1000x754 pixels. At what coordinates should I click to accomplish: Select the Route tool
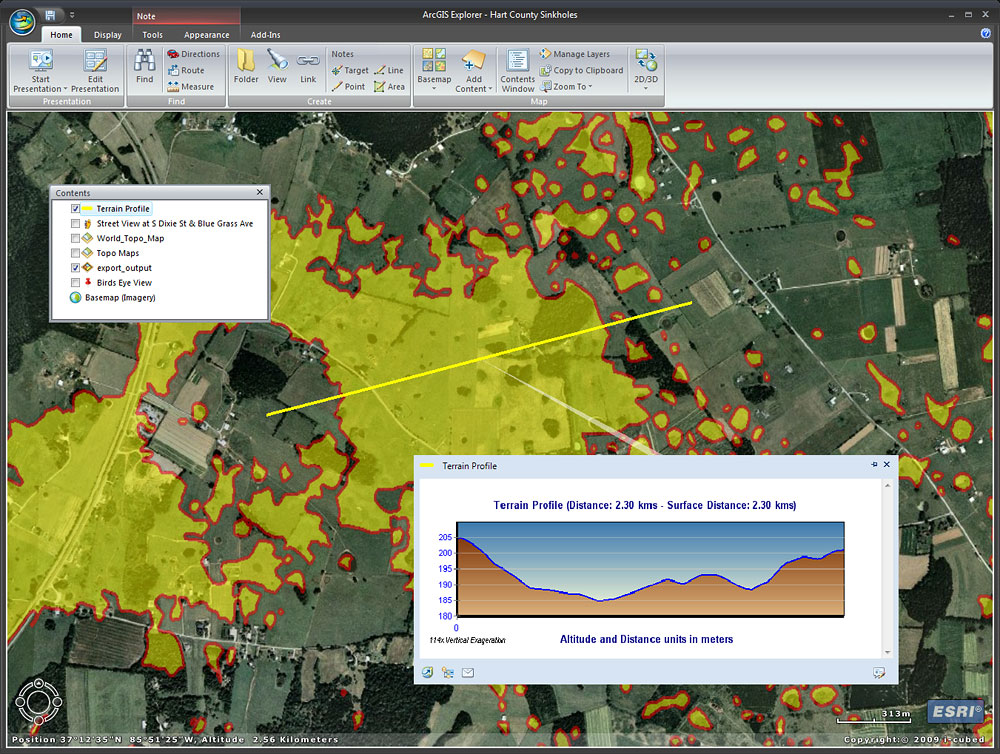click(x=186, y=70)
